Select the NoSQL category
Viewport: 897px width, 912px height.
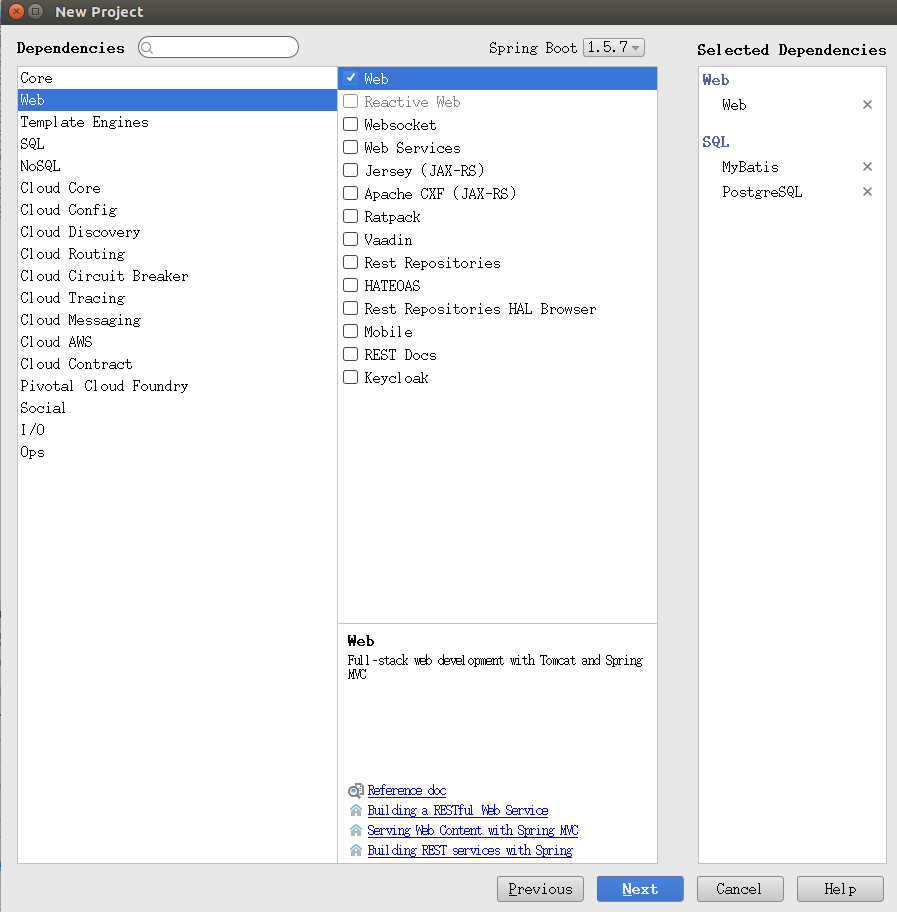pyautogui.click(x=177, y=166)
